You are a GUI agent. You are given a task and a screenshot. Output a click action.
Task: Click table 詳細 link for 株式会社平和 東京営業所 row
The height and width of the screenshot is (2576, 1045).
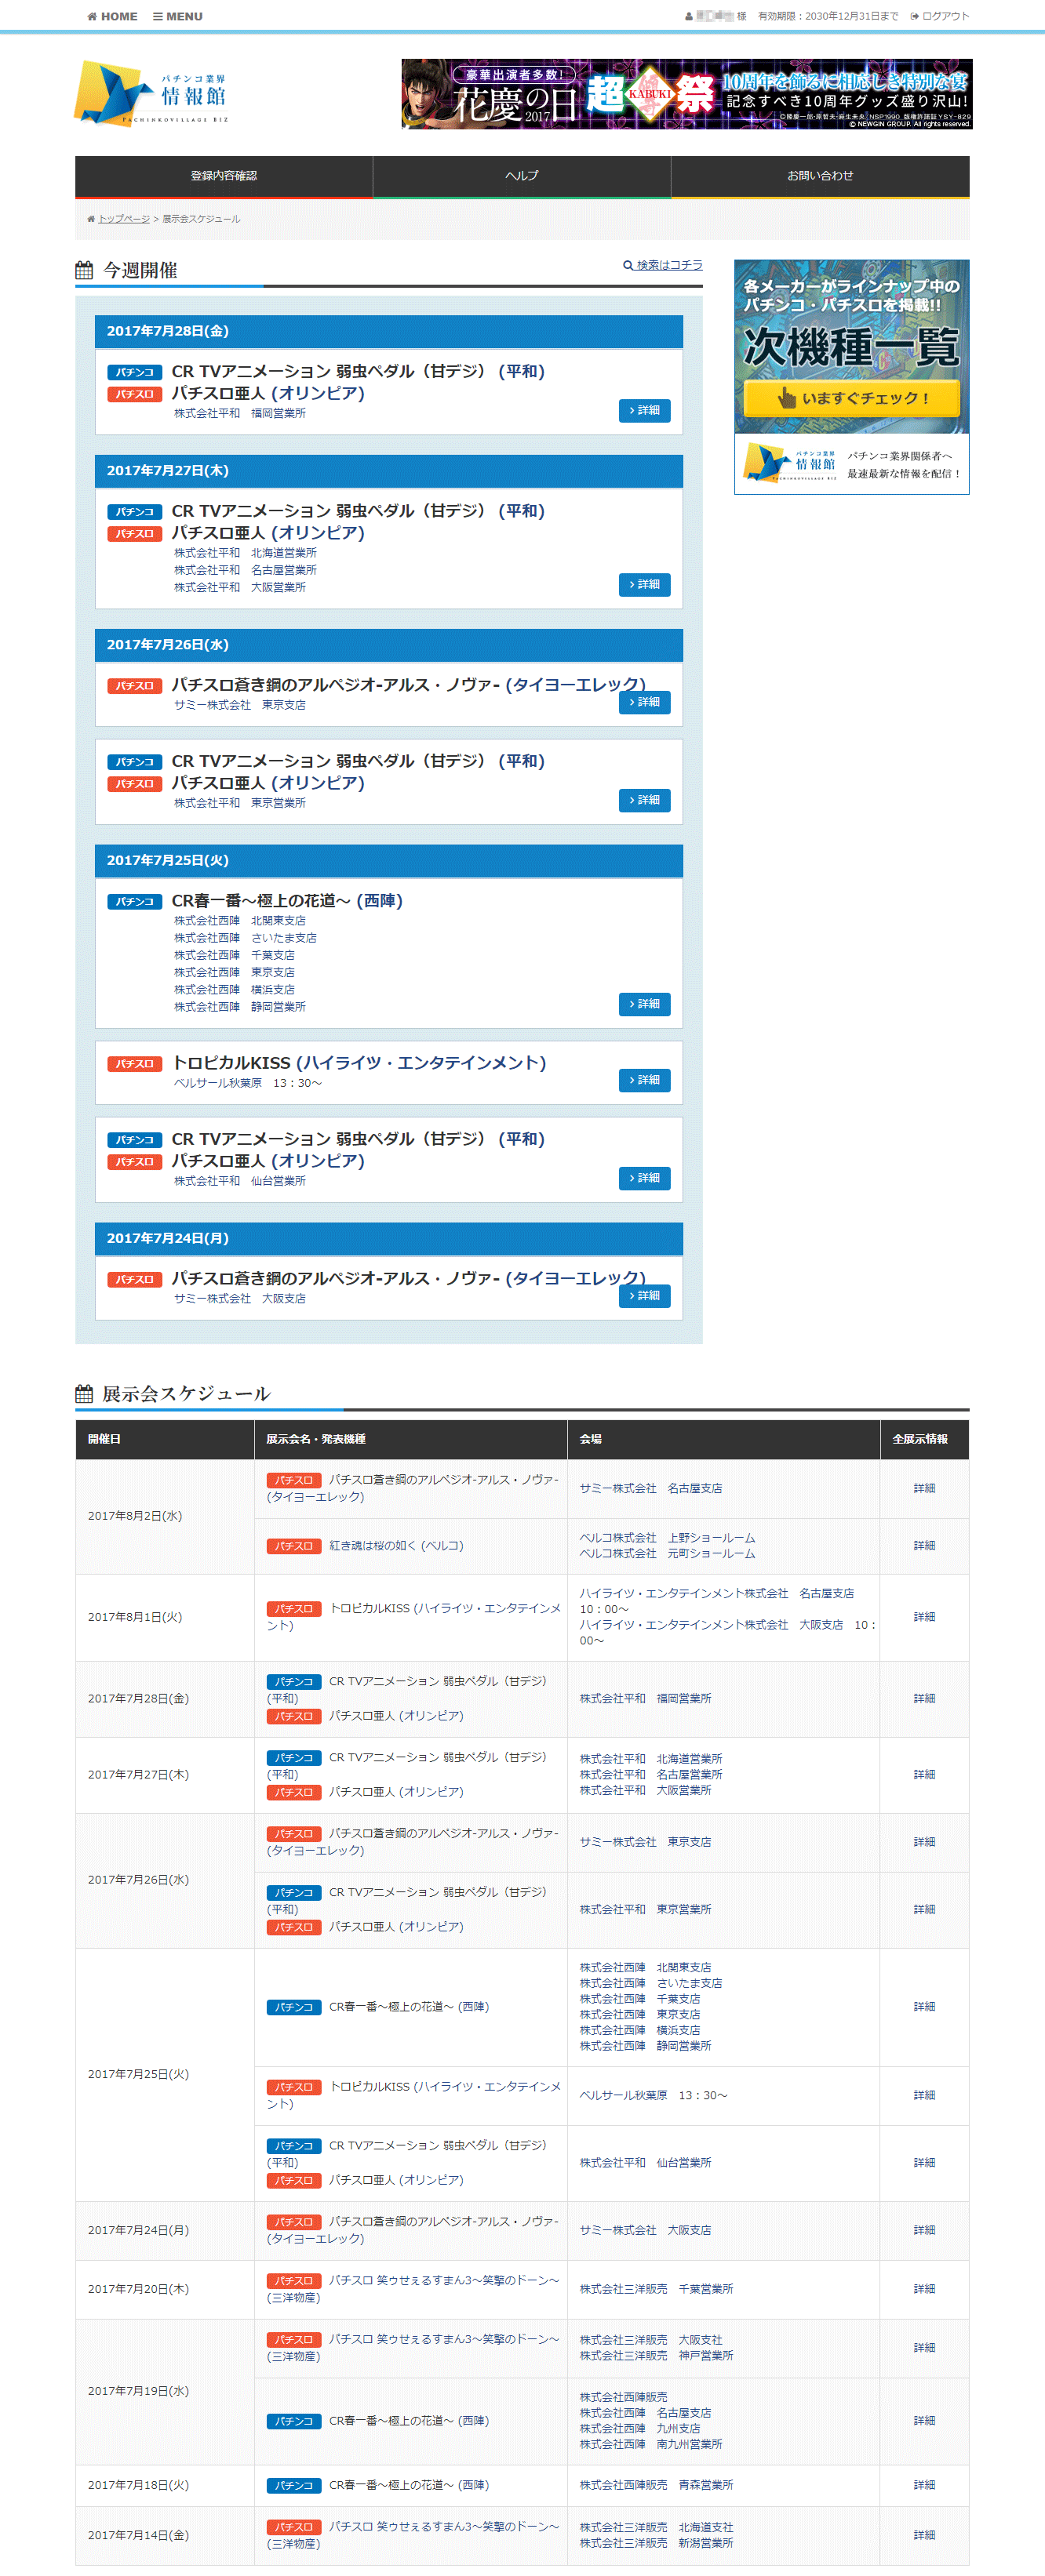pos(924,1909)
